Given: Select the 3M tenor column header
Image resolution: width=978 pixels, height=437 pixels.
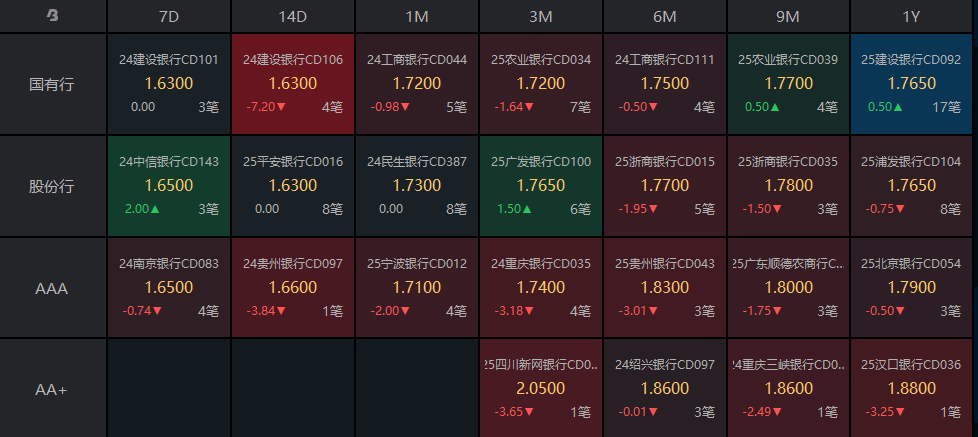Looking at the screenshot, I should click(541, 16).
